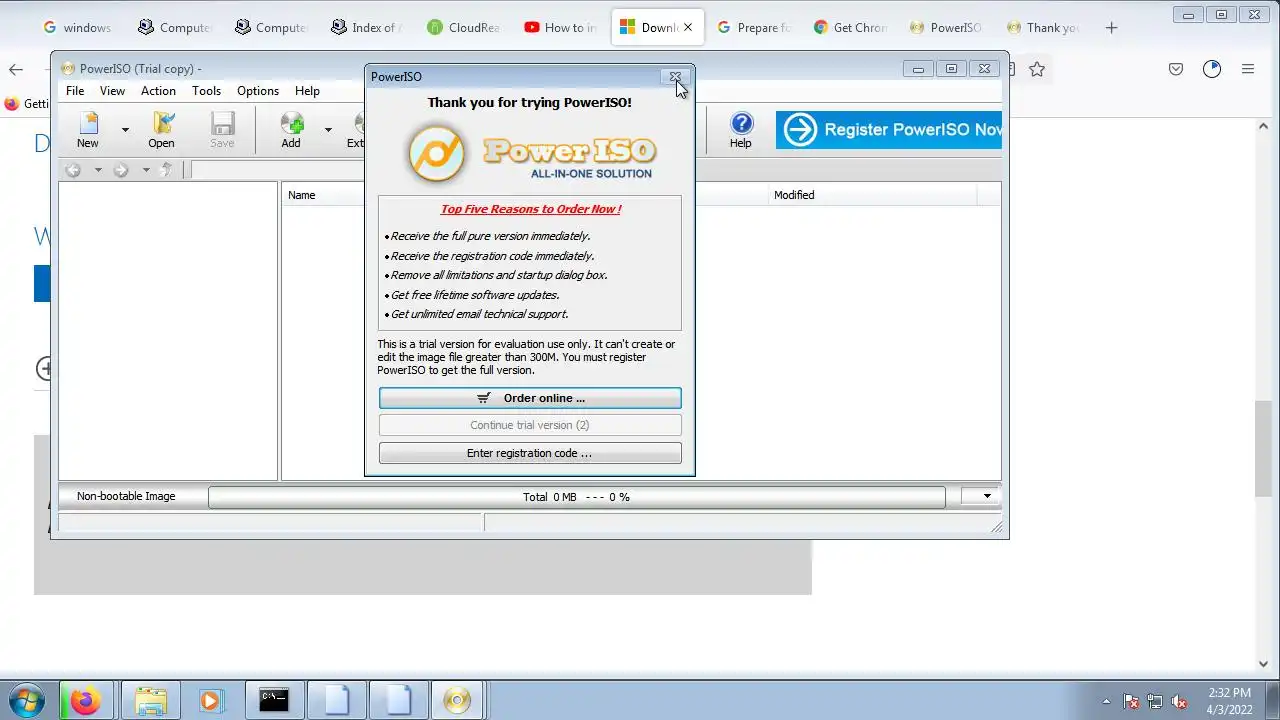Click the New image file toolbar icon
Viewport: 1280px width, 720px height.
coord(88,130)
